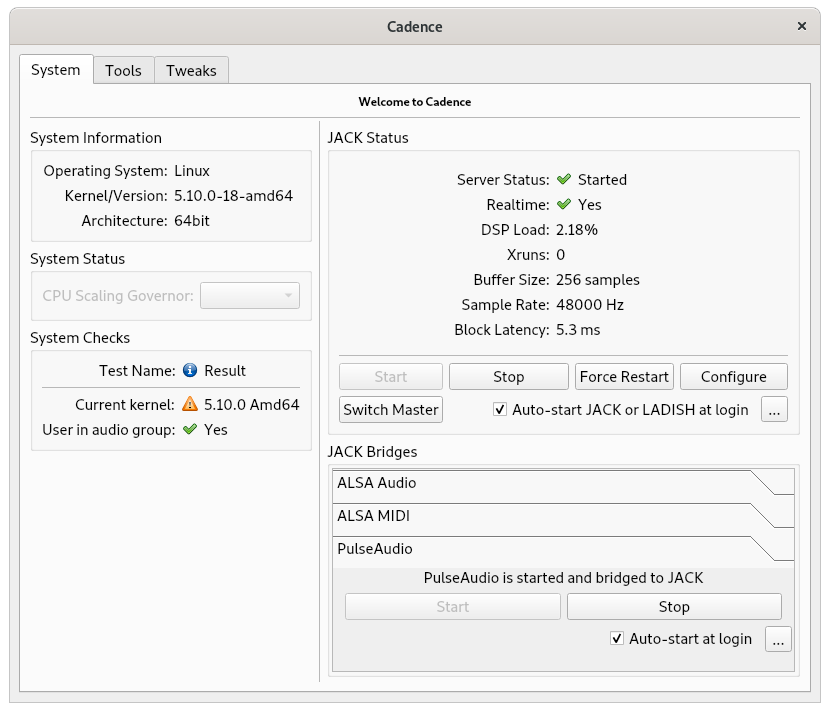
Task: Click the 5.10.0 Amd64 kernel check result
Action: click(251, 404)
